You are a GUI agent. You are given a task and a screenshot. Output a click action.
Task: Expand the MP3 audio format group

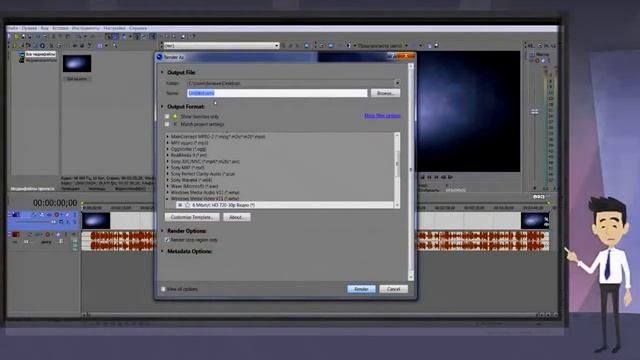click(168, 143)
